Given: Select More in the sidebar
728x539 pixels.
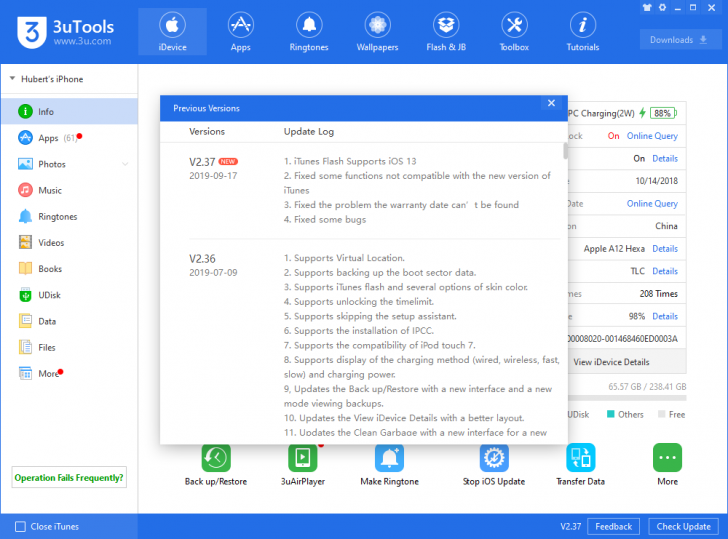Looking at the screenshot, I should pos(69,373).
